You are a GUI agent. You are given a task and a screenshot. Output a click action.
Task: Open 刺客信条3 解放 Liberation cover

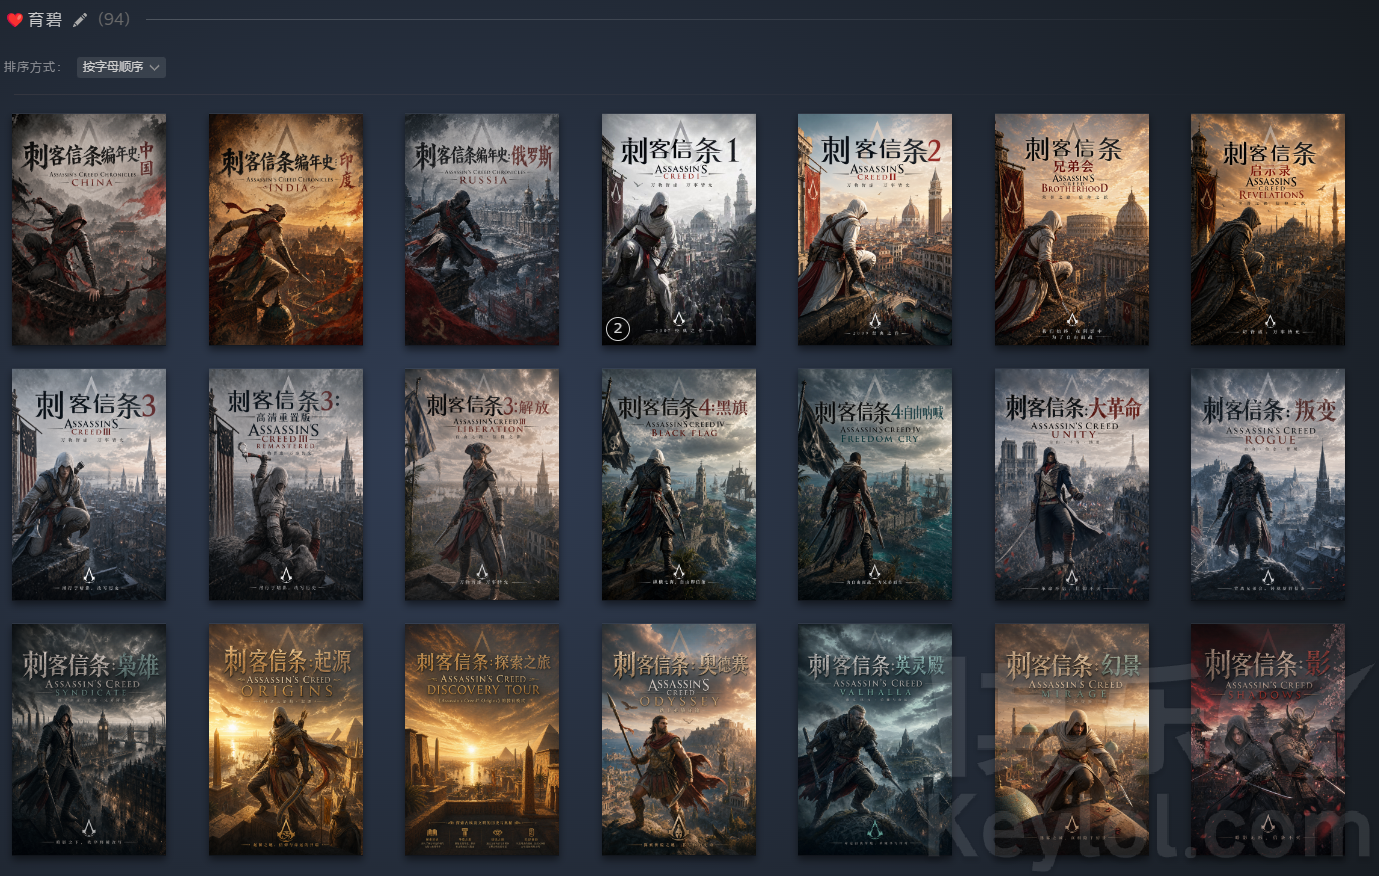click(482, 484)
